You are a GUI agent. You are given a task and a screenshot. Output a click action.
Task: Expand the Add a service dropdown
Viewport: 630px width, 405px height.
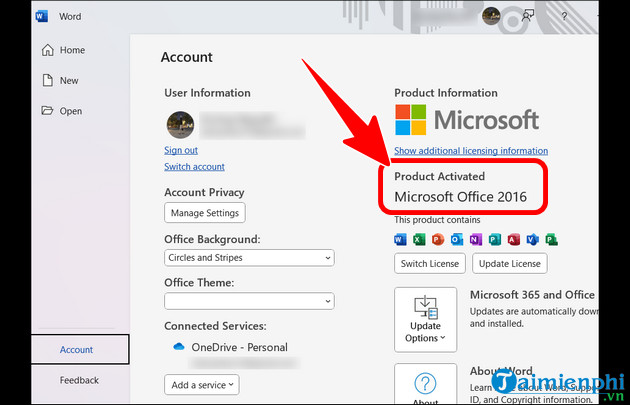tap(202, 385)
